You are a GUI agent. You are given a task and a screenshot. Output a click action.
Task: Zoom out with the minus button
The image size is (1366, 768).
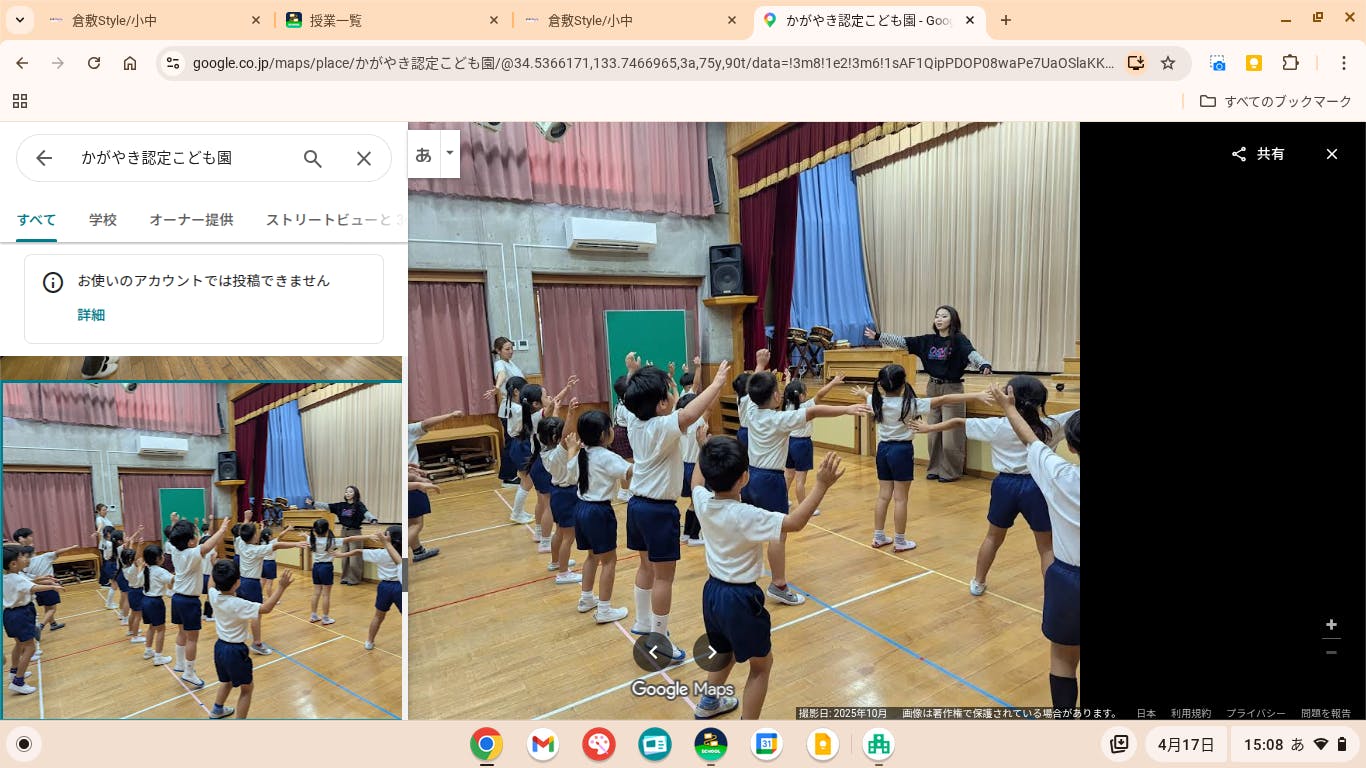(1331, 652)
